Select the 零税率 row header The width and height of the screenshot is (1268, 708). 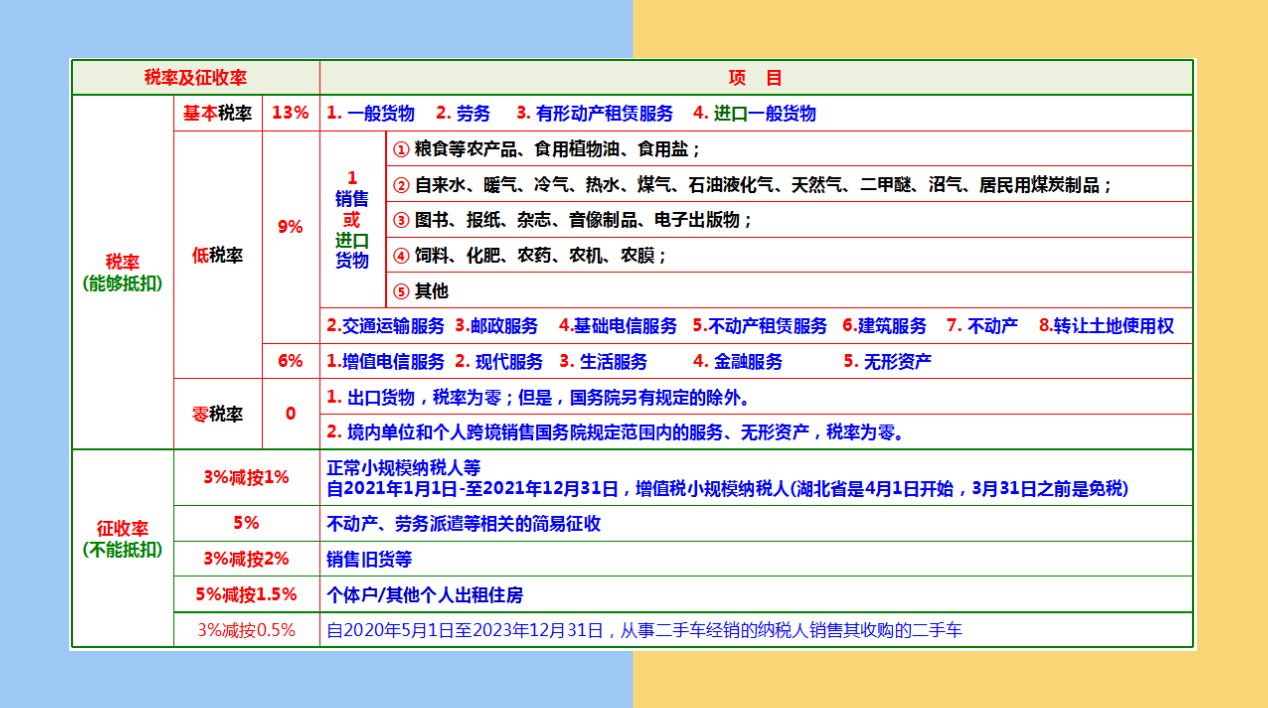click(218, 413)
